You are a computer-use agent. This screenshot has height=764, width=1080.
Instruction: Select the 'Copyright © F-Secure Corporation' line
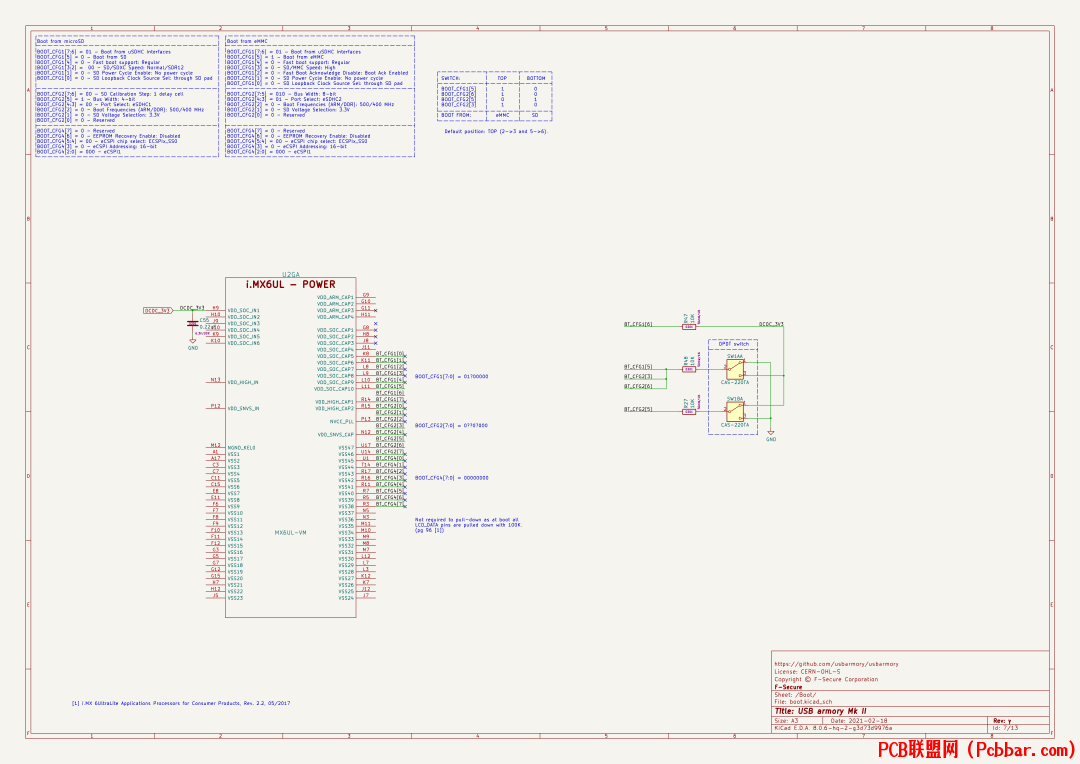826,679
